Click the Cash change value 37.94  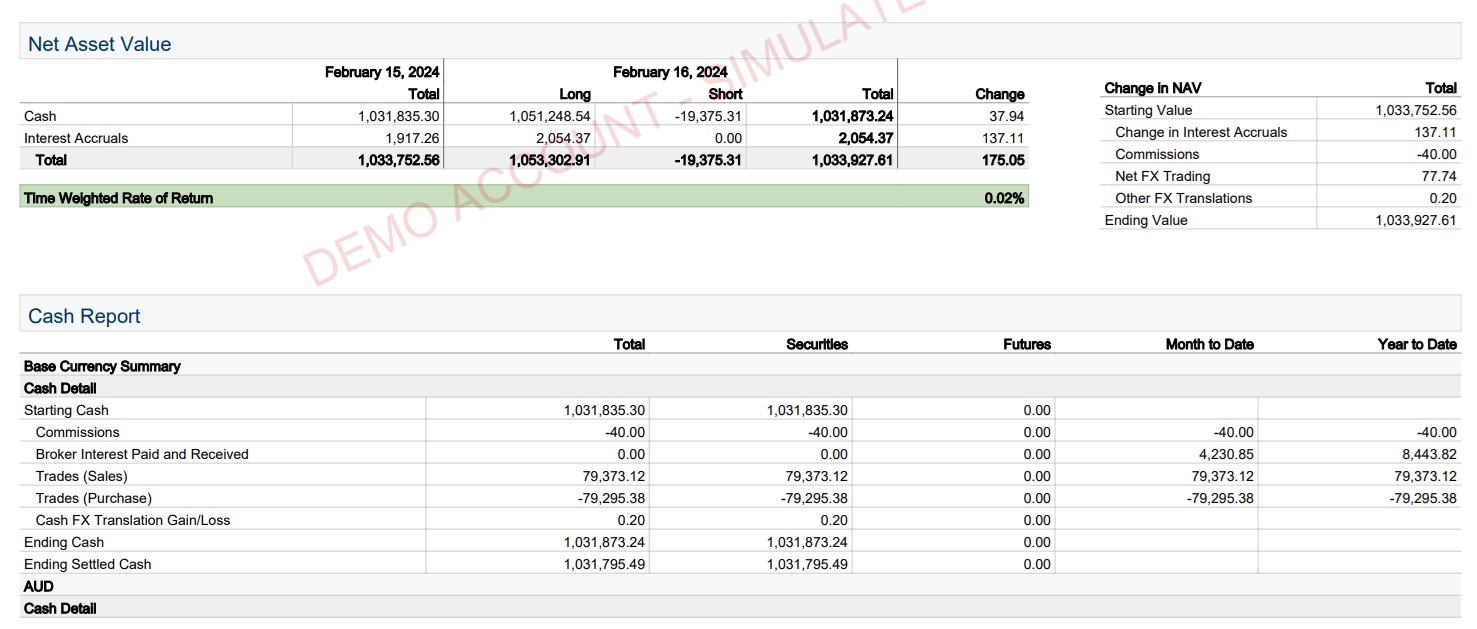click(x=1006, y=116)
